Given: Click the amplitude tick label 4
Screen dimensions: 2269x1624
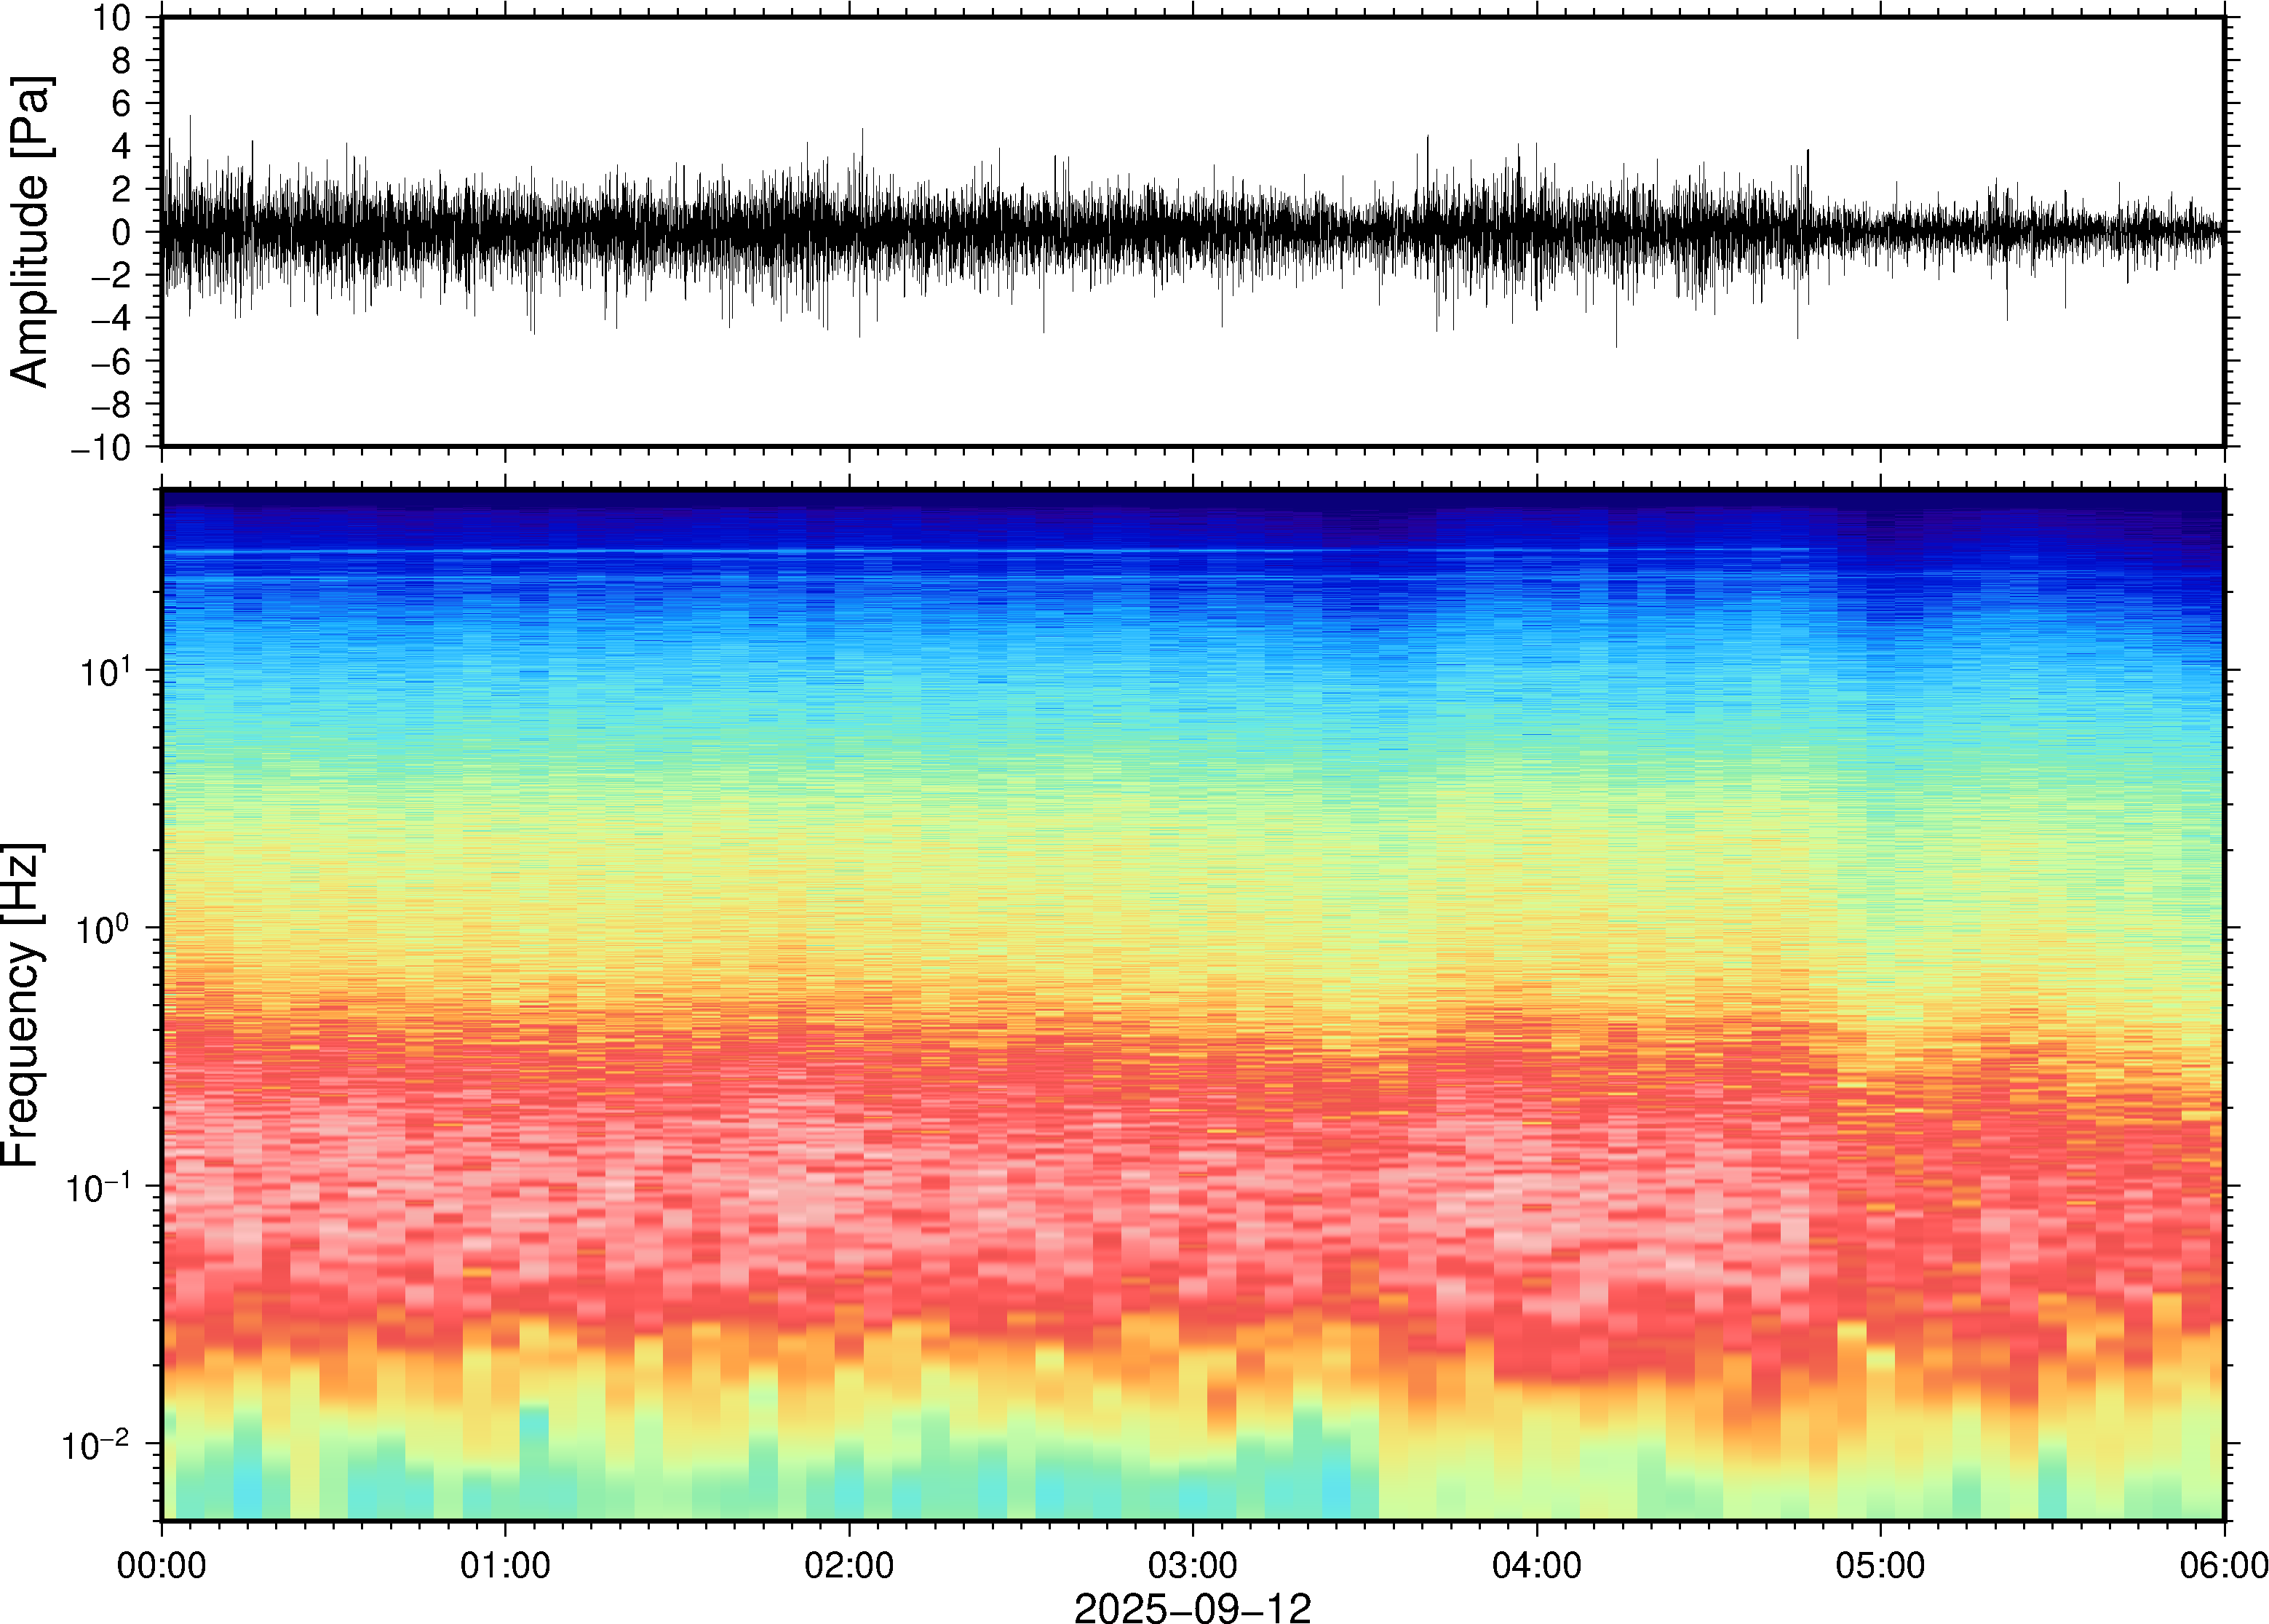Looking at the screenshot, I should coord(121,147).
